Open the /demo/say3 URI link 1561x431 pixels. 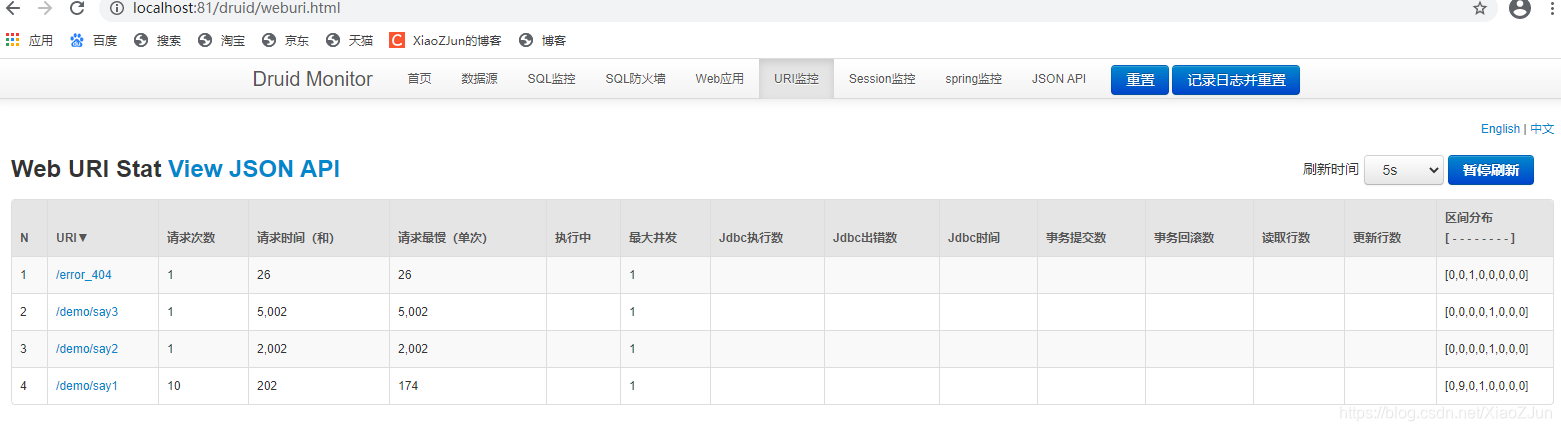click(x=87, y=312)
